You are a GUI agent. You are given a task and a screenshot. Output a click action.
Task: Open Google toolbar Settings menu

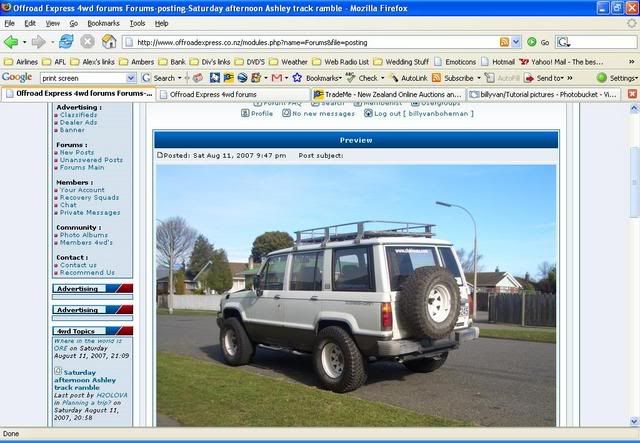[x=617, y=78]
